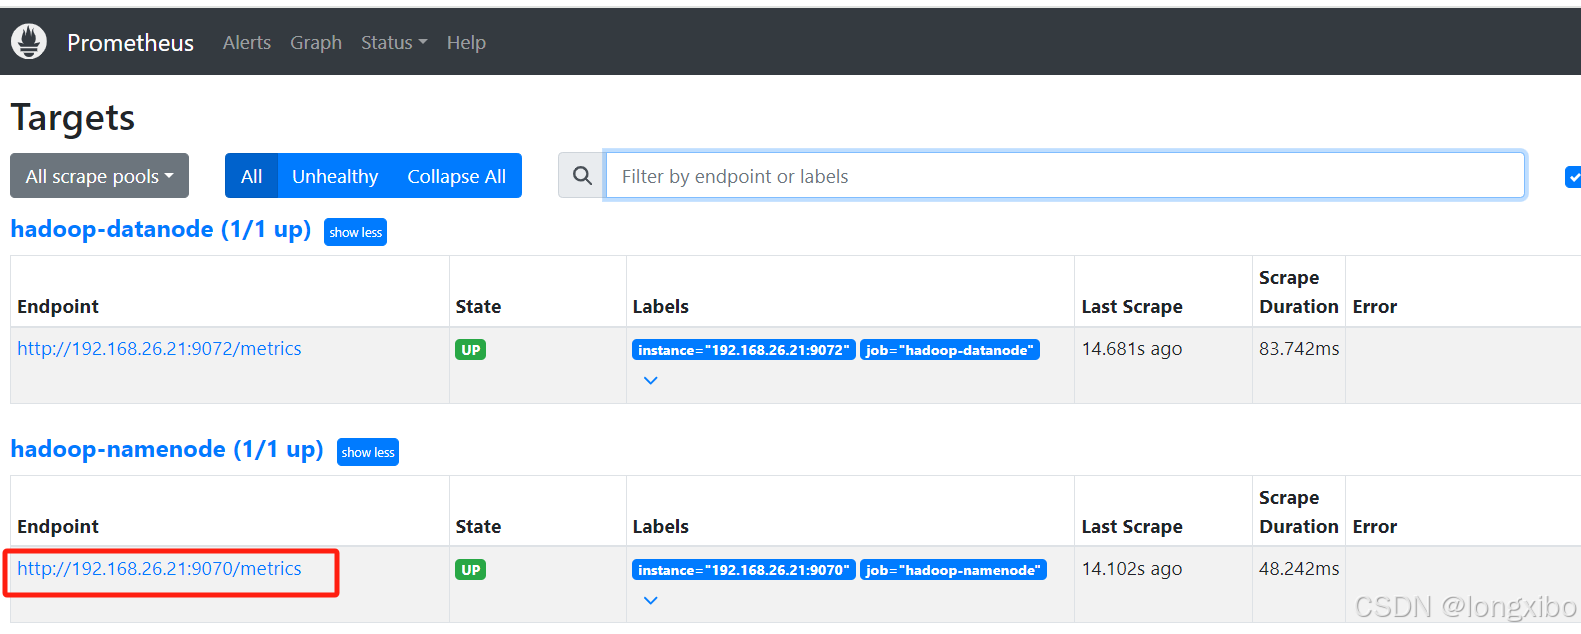Image resolution: width=1581 pixels, height=634 pixels.
Task: Open the All scrape pools dropdown
Action: tap(99, 176)
